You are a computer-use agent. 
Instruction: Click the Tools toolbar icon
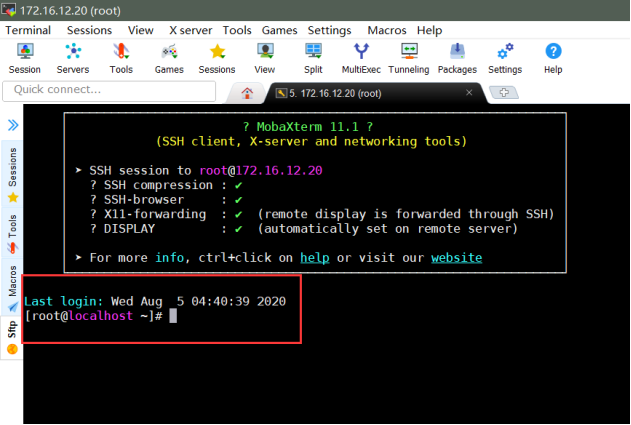click(x=121, y=59)
